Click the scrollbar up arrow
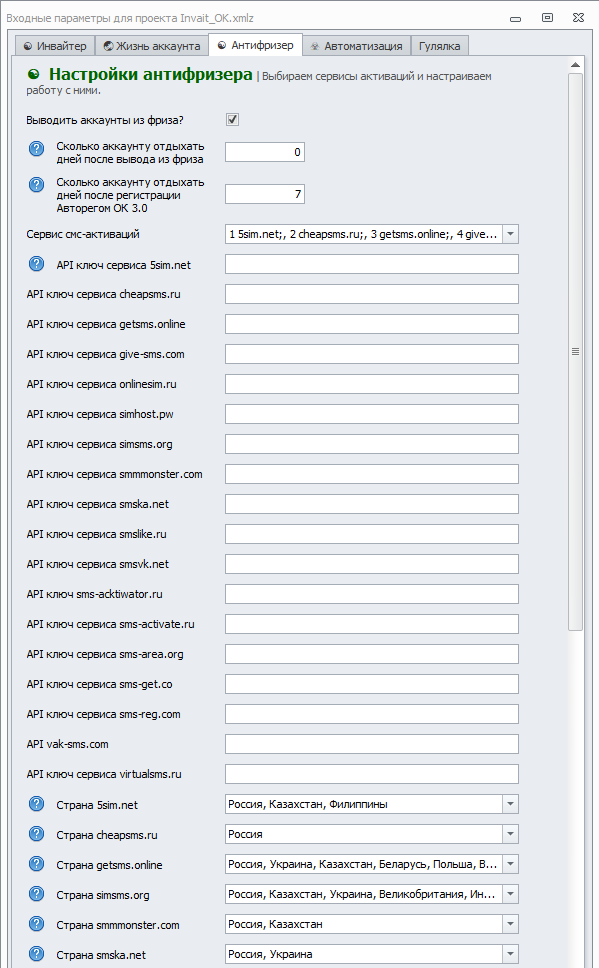This screenshot has width=599, height=968. tap(576, 65)
